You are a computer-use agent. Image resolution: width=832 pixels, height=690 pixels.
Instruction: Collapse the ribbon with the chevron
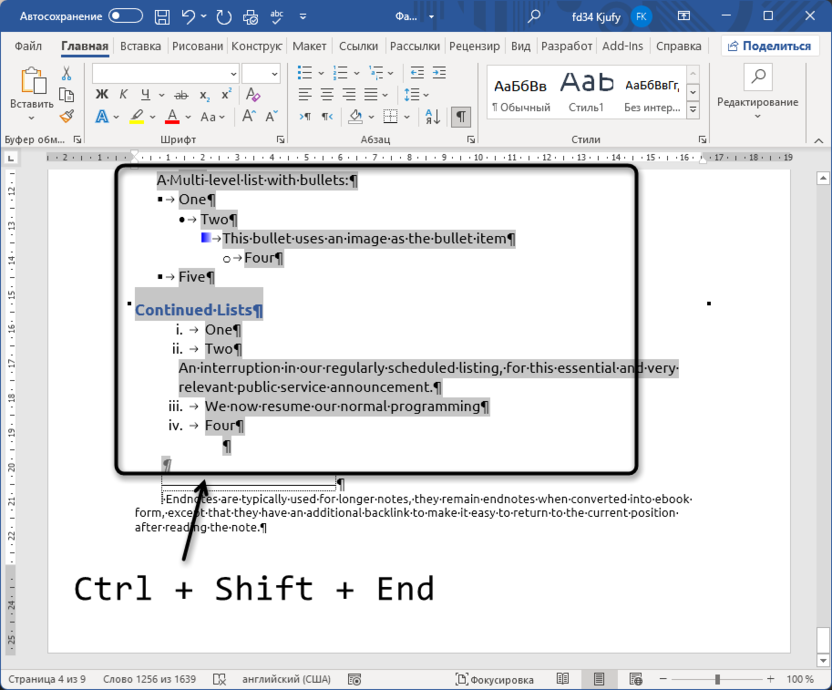coord(819,140)
